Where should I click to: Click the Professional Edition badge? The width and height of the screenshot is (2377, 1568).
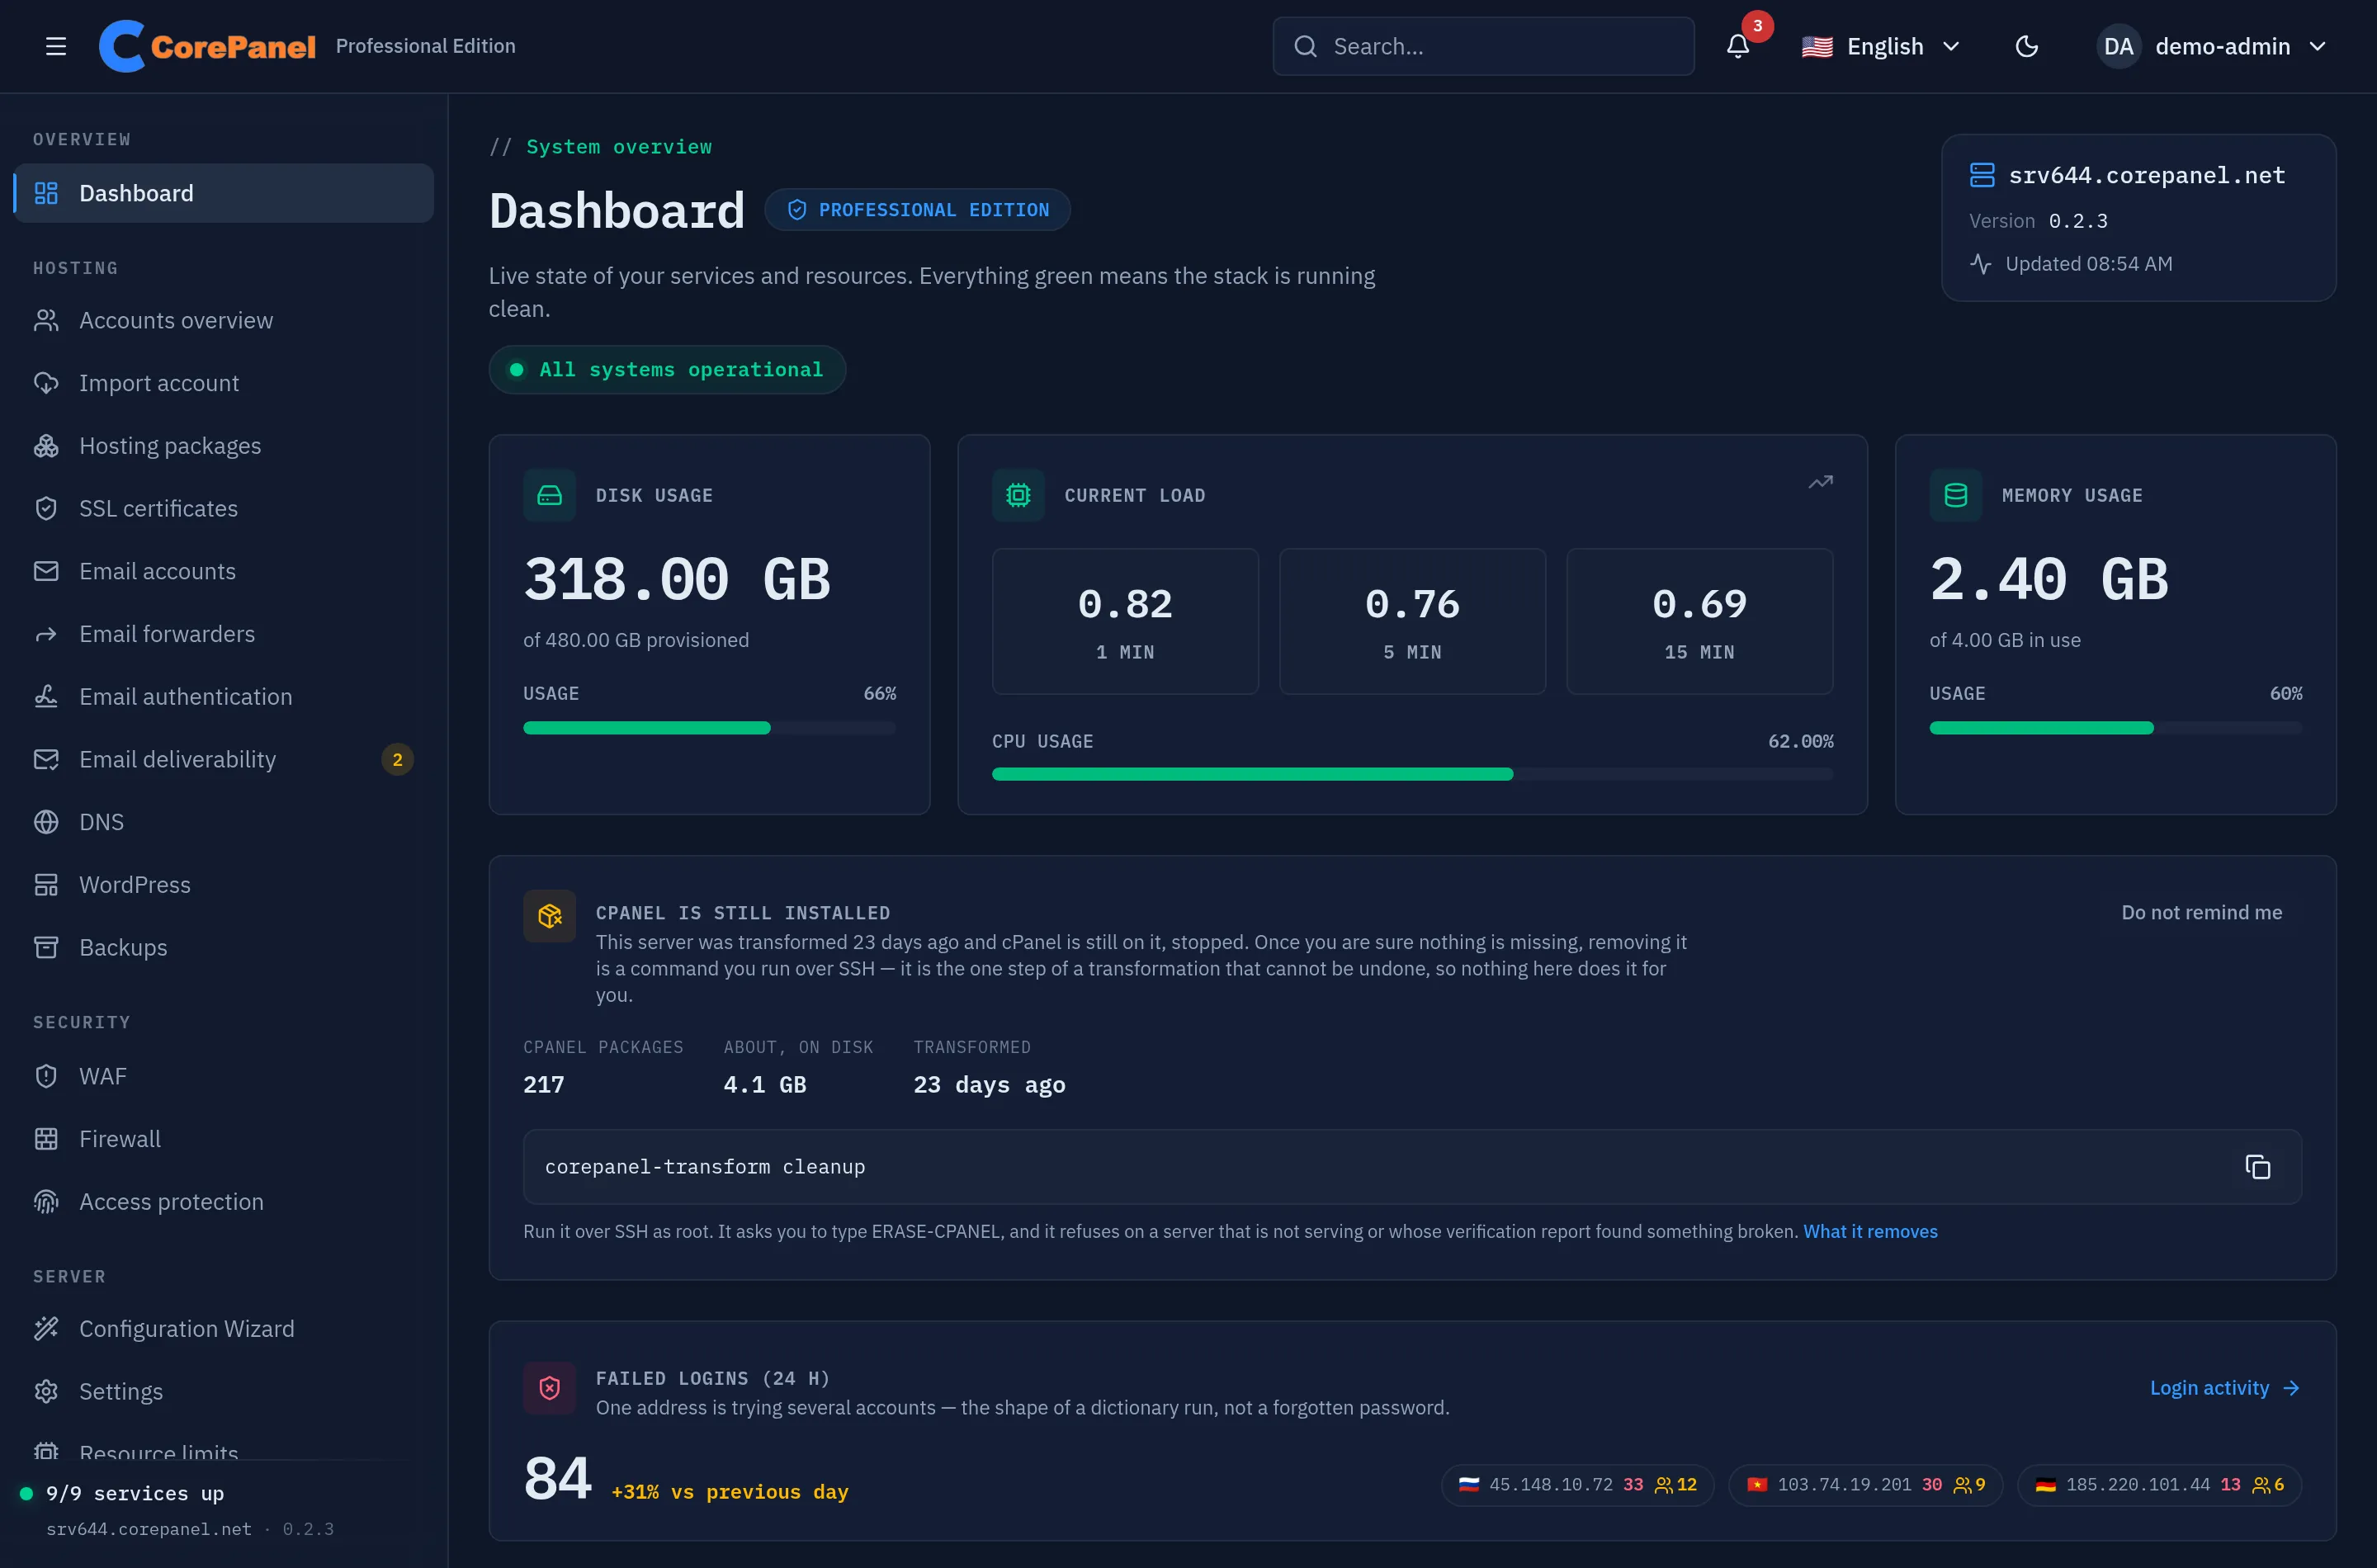coord(917,210)
